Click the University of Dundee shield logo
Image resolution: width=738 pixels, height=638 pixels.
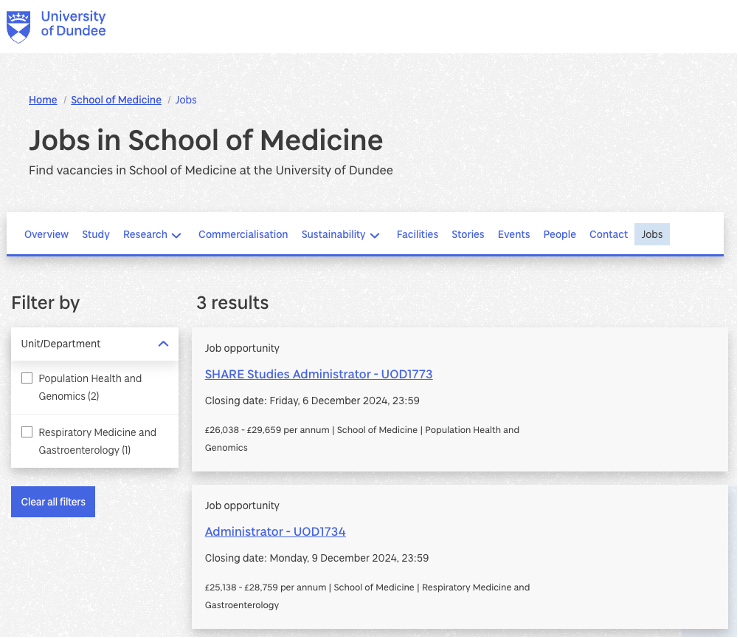18,25
